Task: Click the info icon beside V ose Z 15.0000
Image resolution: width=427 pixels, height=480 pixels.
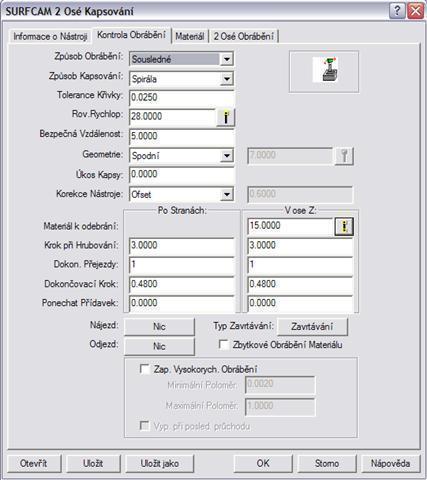Action: (344, 227)
